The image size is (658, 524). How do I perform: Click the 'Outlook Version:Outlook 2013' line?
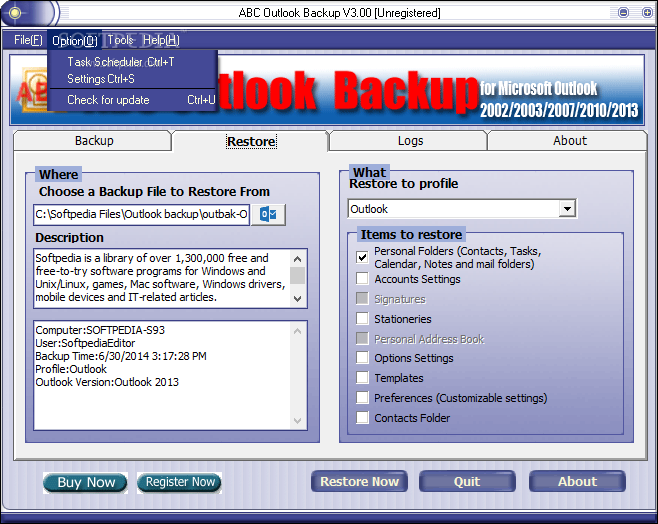point(107,382)
